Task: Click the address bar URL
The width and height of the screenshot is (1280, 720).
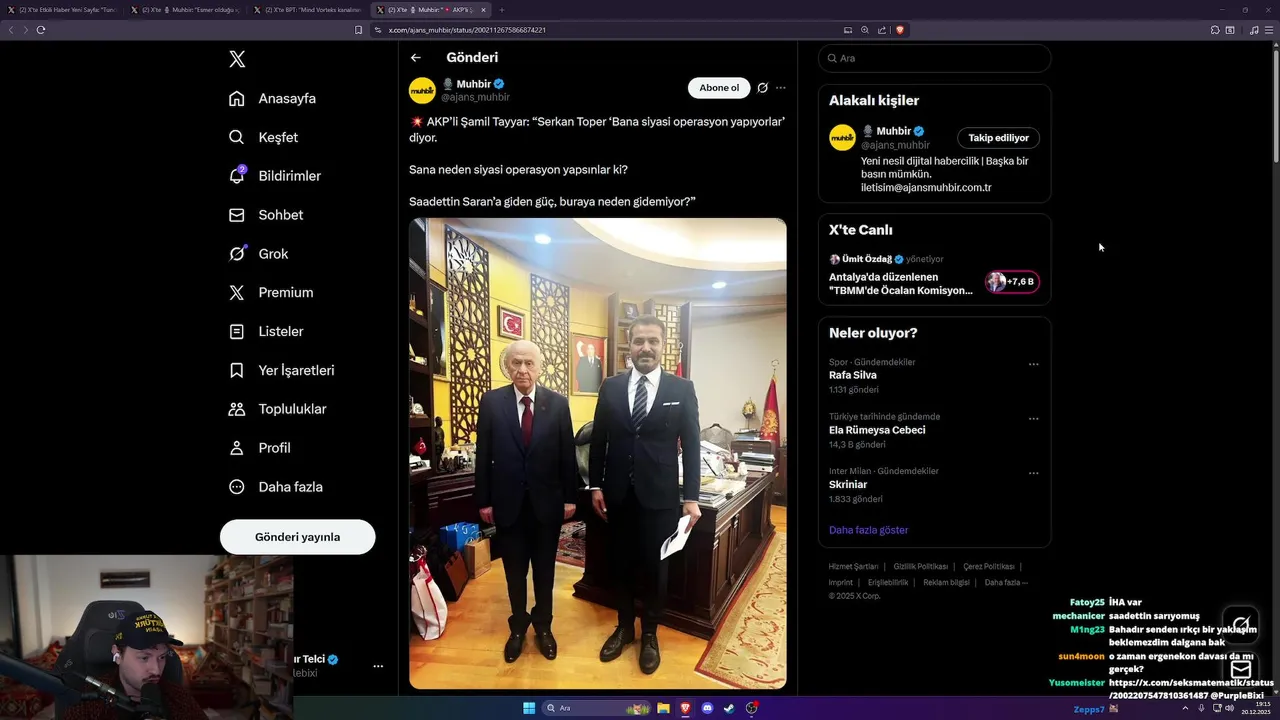Action: tap(467, 30)
